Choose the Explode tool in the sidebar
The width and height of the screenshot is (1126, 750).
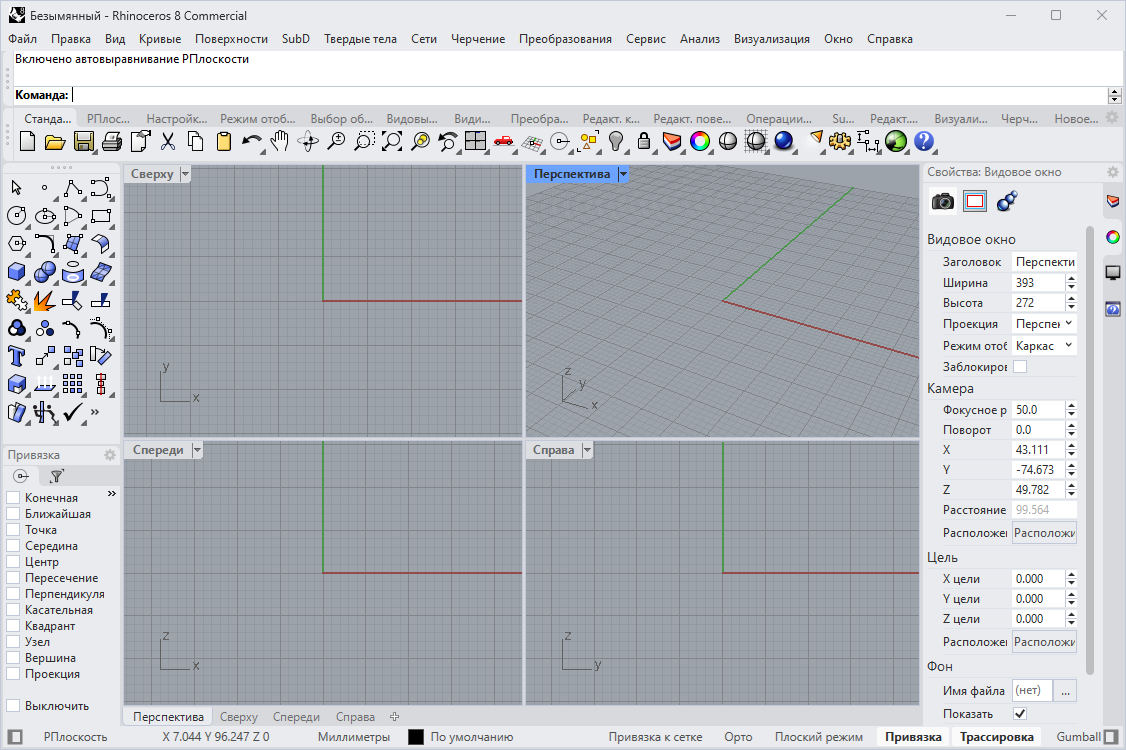point(45,300)
